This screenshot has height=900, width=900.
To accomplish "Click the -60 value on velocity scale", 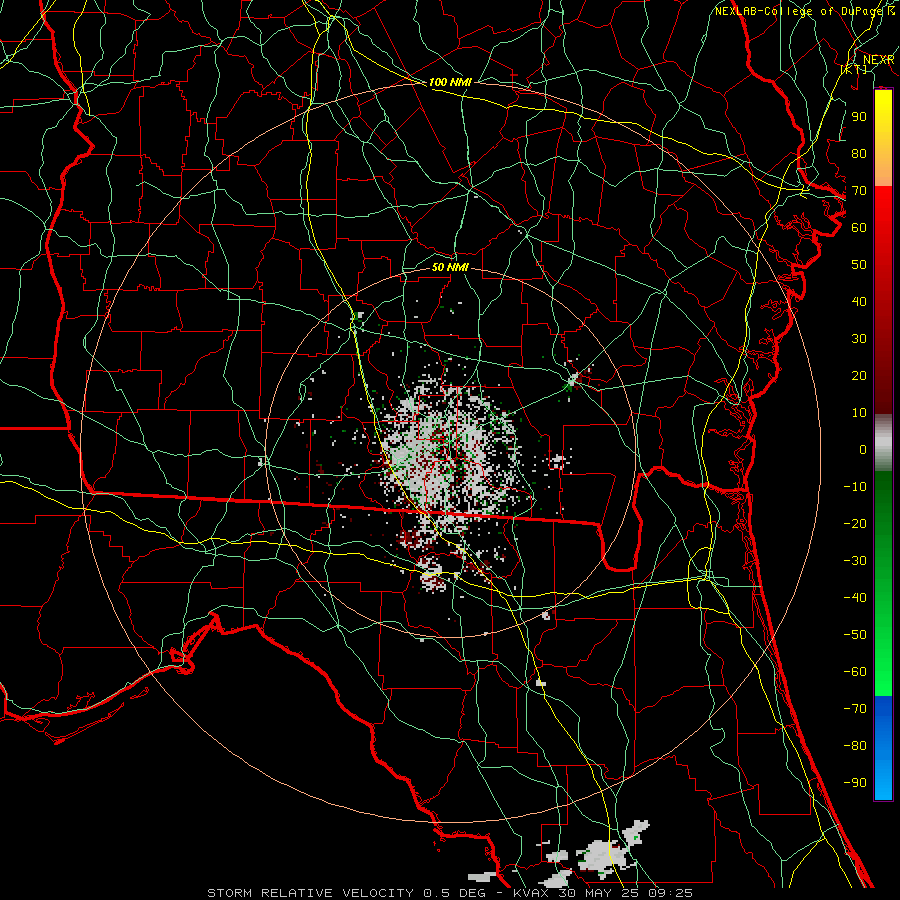I will [855, 672].
